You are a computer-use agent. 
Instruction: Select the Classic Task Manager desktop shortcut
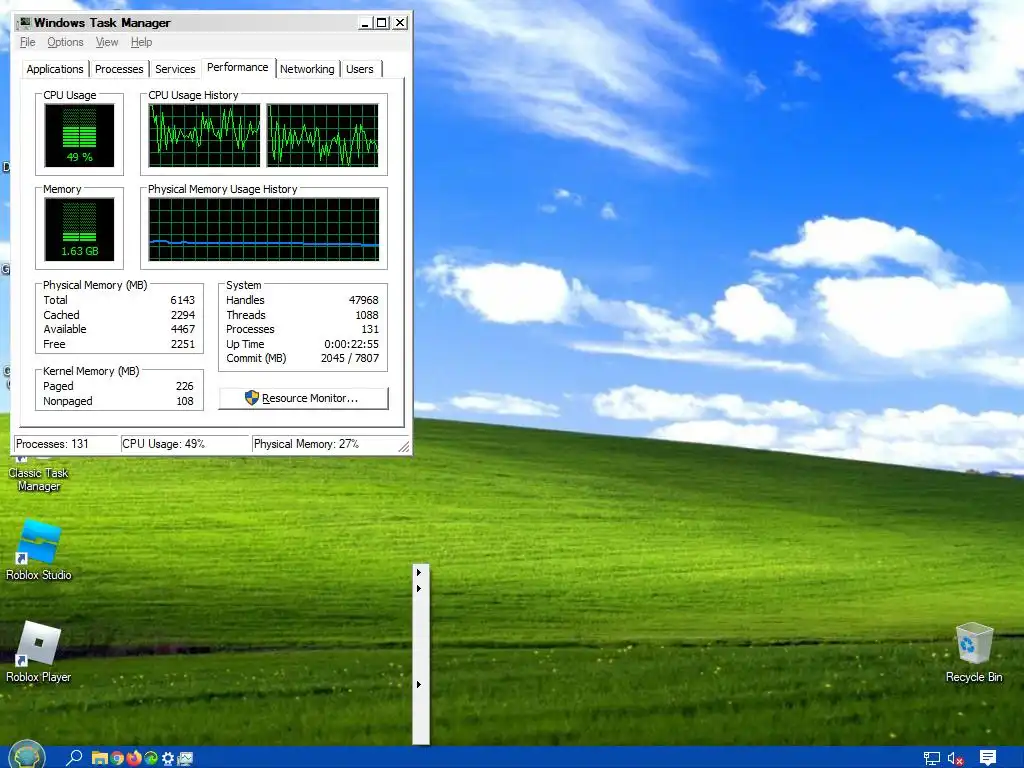pos(39,475)
